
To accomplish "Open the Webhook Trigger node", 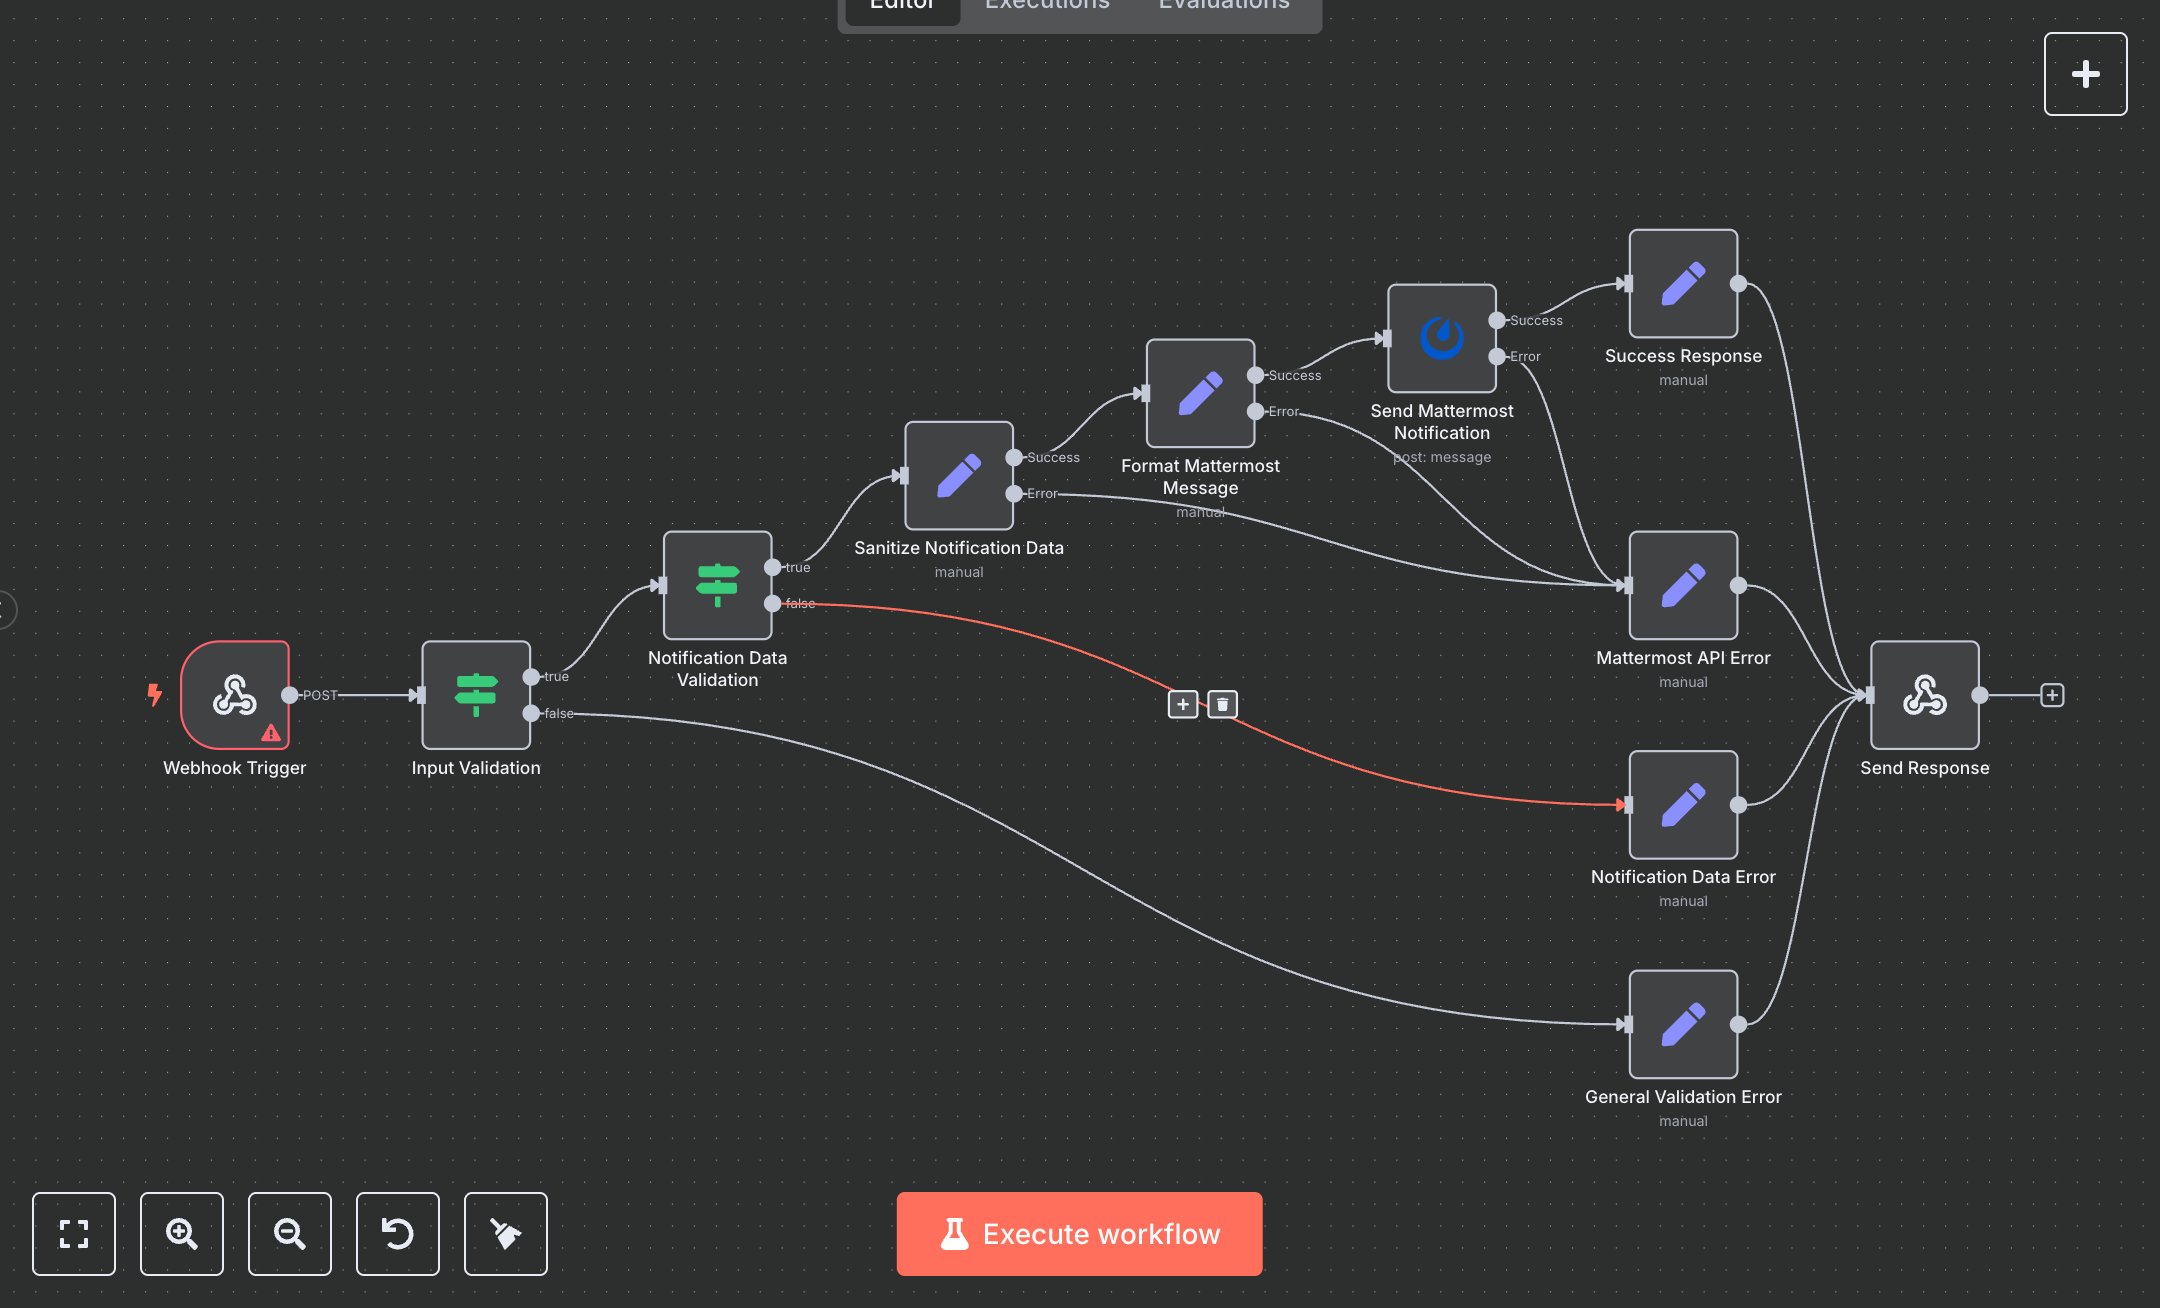I will [x=235, y=697].
